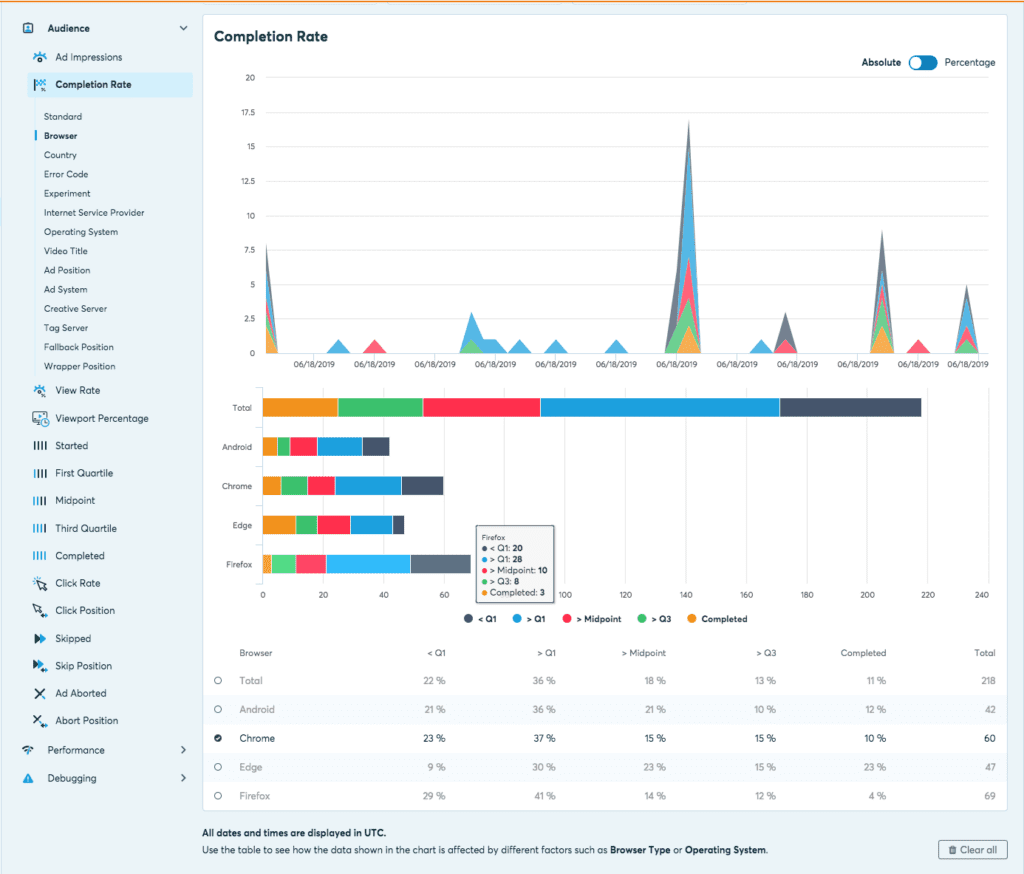This screenshot has height=874, width=1024.
Task: Open the Tag Server breakdown
Action: (x=66, y=328)
